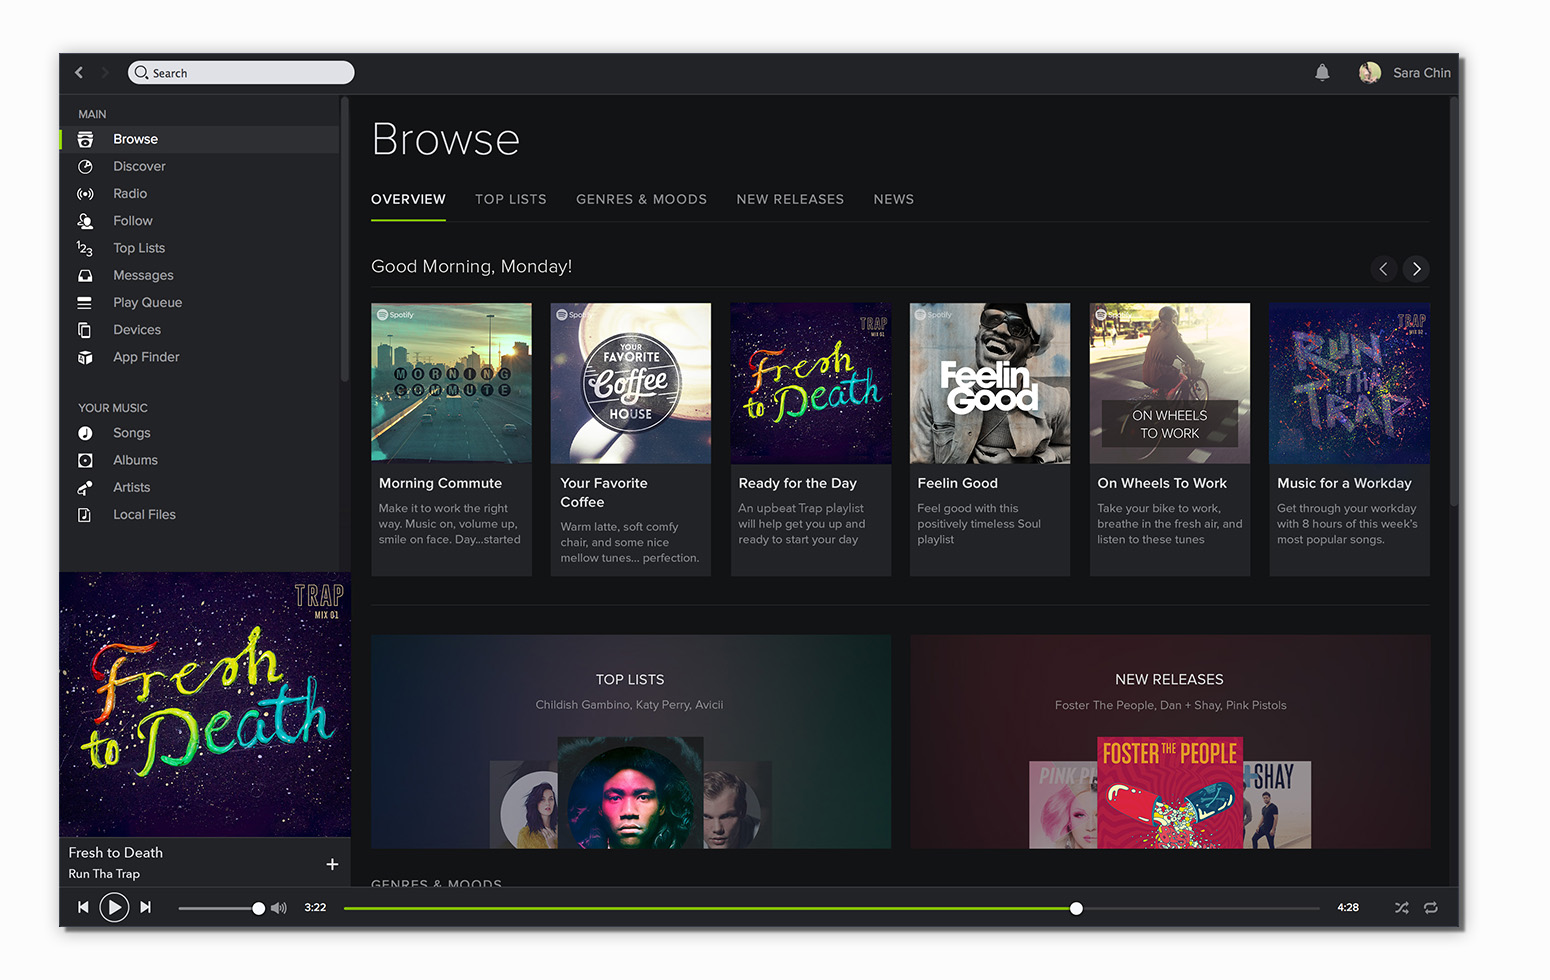Open the Top Lists banner

pyautogui.click(x=631, y=741)
